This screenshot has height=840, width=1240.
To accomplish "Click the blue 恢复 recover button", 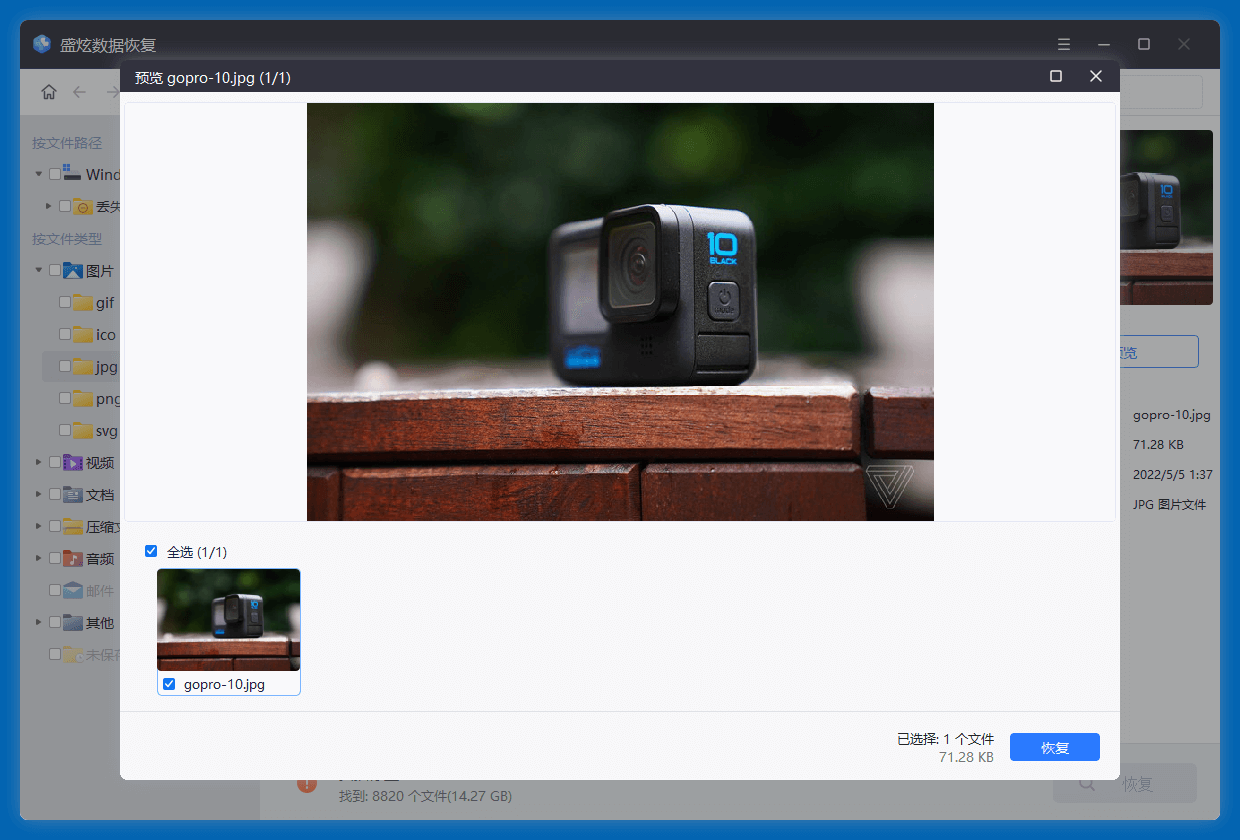I will pyautogui.click(x=1054, y=747).
